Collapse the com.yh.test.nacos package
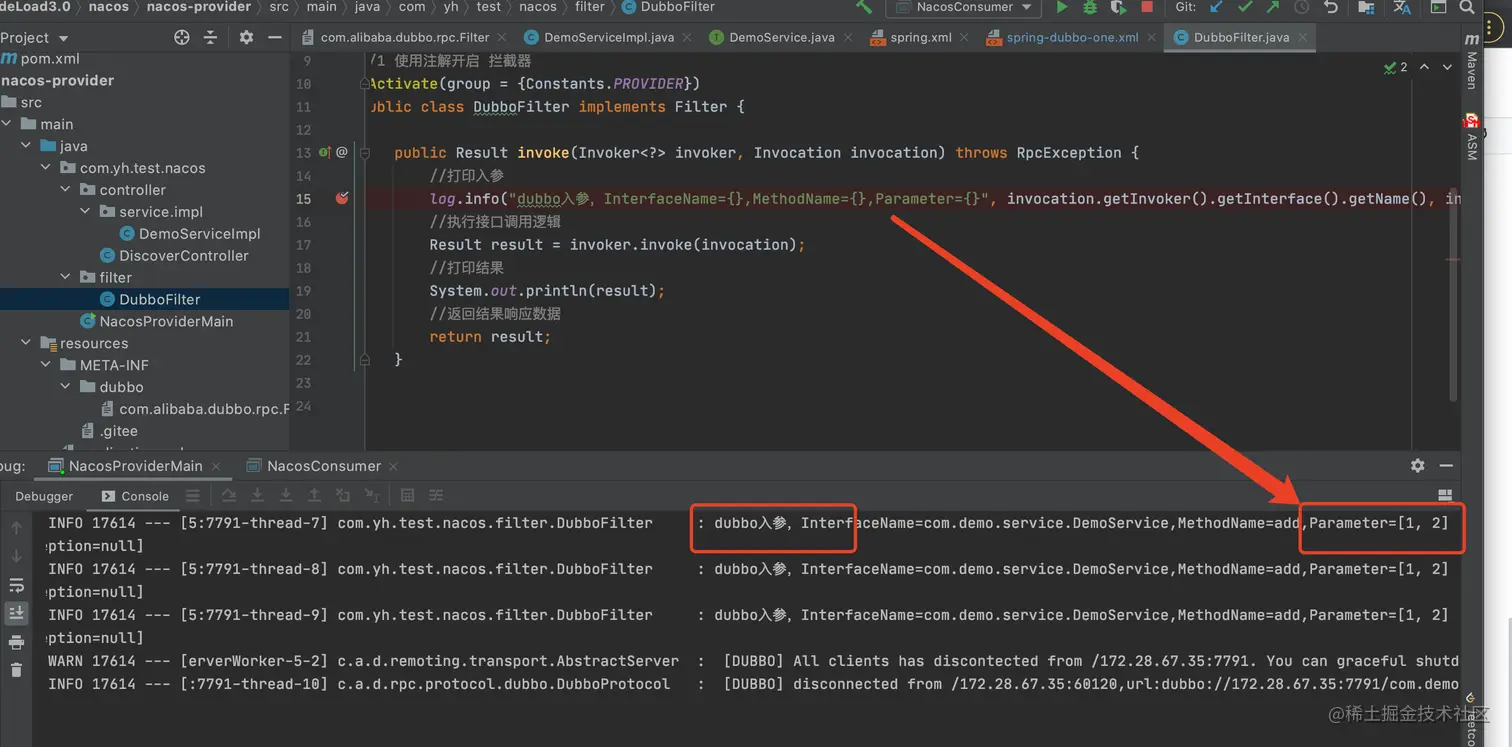 click(46, 168)
